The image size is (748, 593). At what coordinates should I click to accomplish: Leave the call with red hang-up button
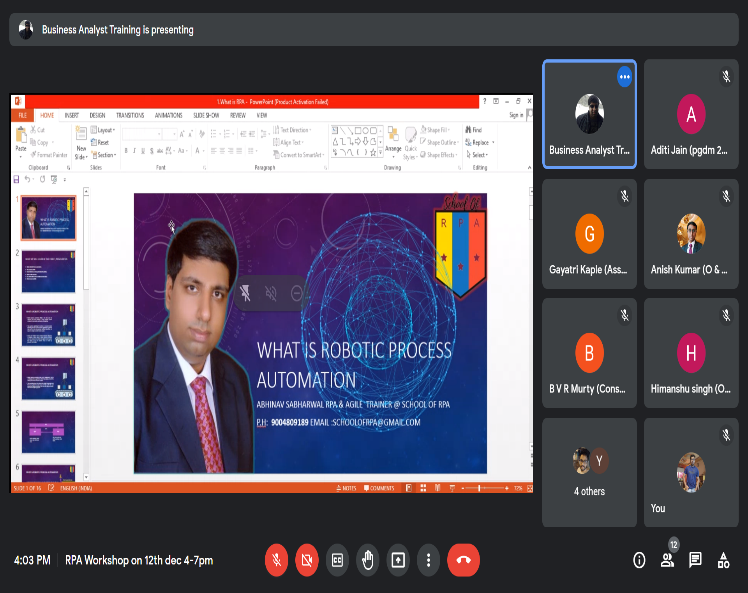[463, 560]
